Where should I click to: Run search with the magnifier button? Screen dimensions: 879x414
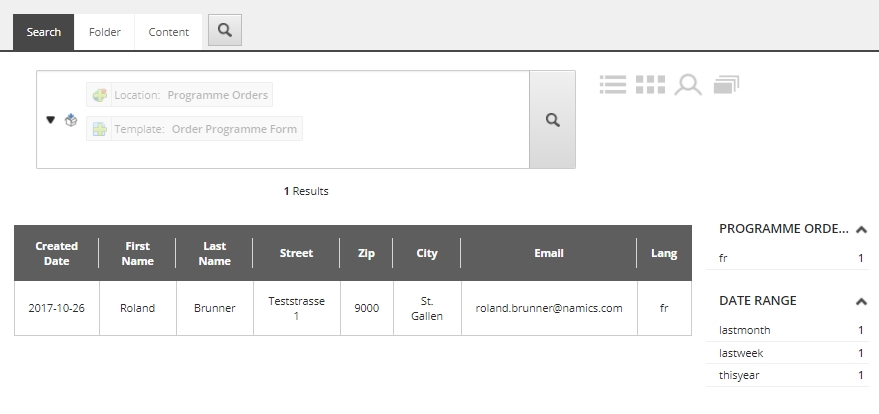(552, 120)
